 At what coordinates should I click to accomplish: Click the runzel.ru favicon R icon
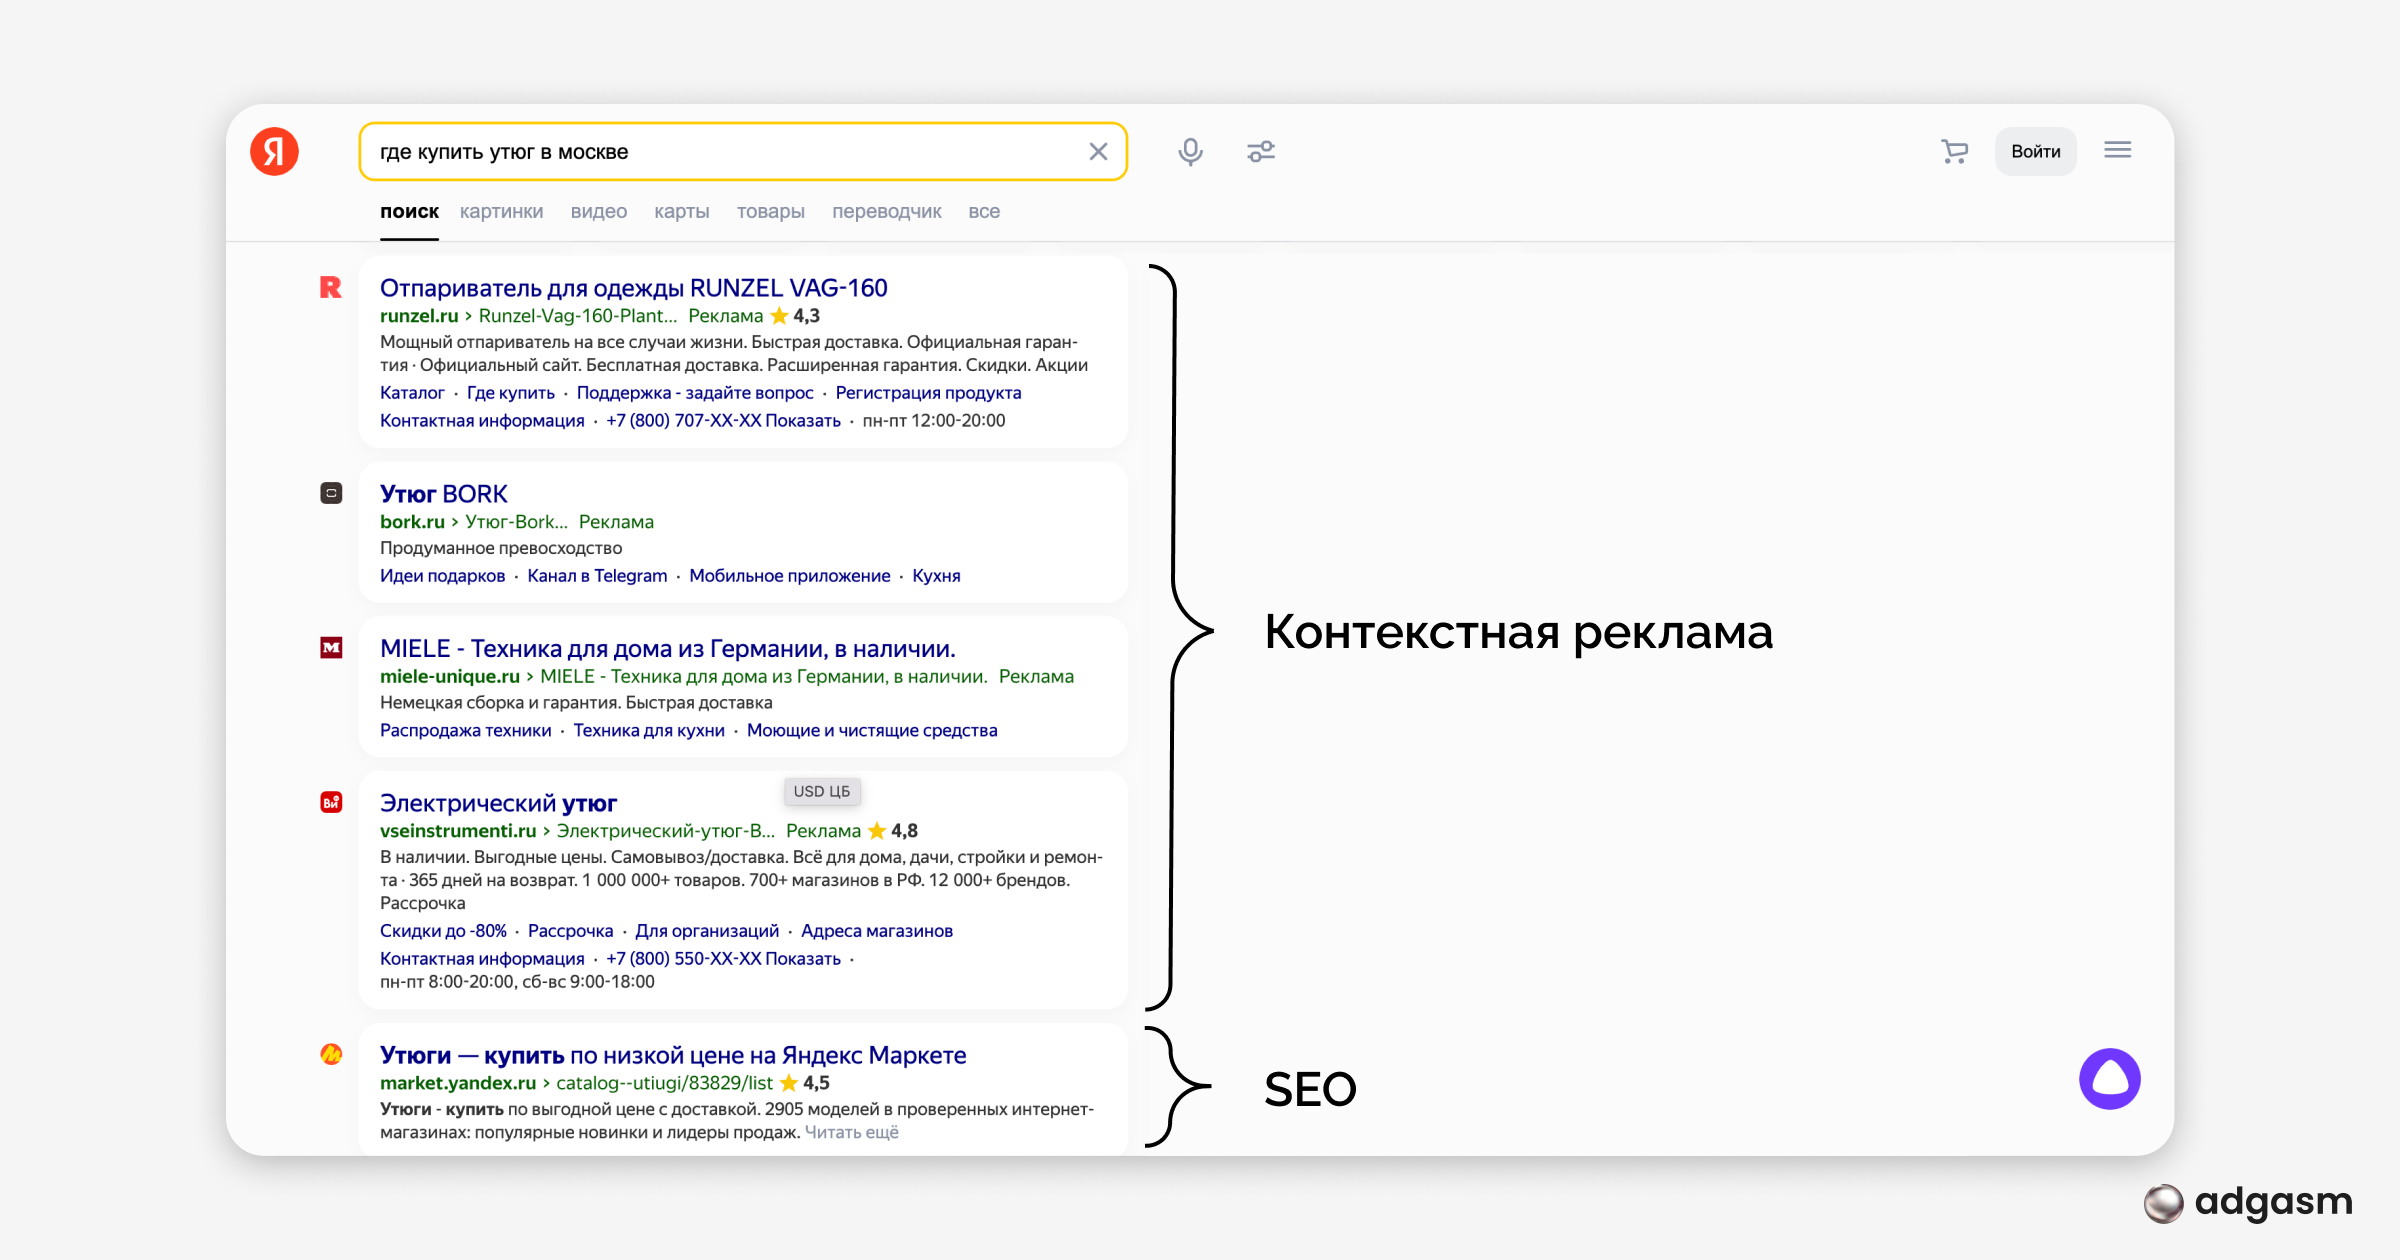331,288
